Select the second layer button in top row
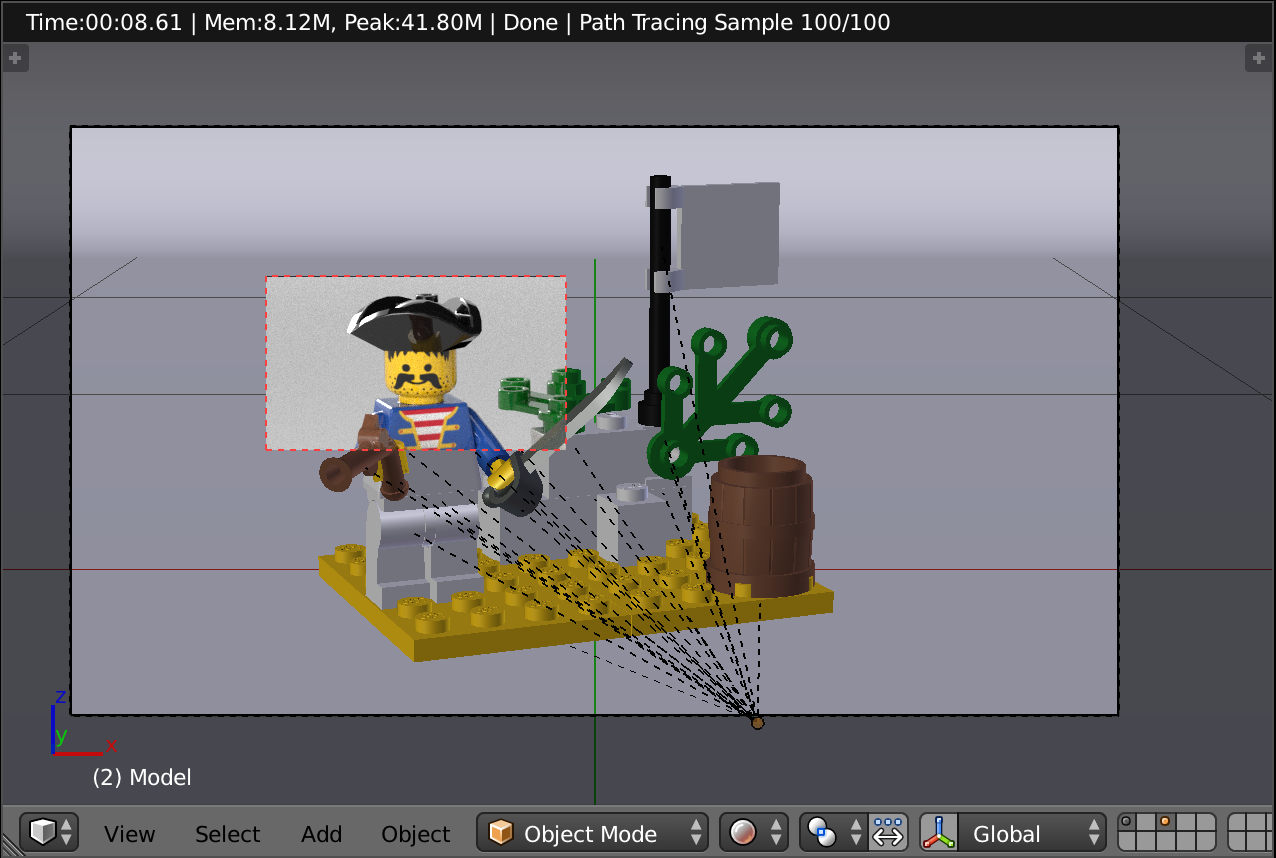This screenshot has width=1276, height=858. (x=1146, y=823)
